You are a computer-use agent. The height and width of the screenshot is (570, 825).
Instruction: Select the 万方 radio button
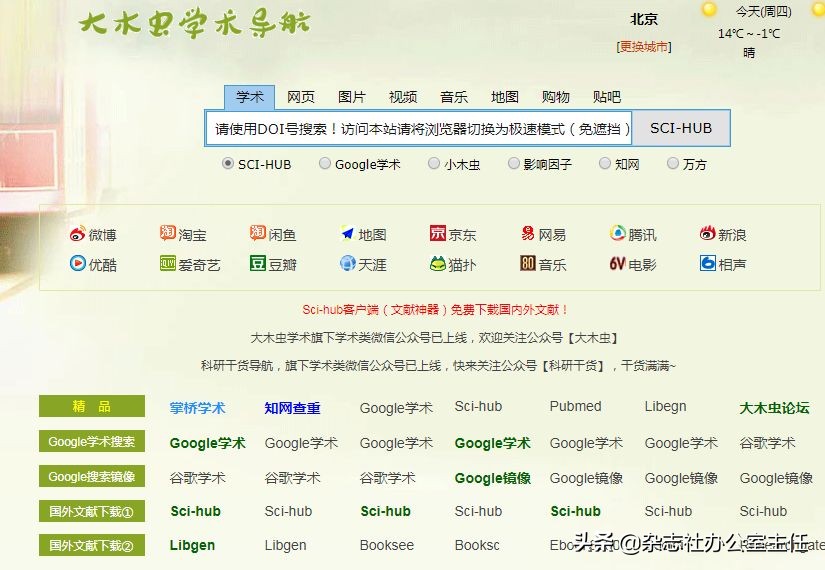coord(672,163)
